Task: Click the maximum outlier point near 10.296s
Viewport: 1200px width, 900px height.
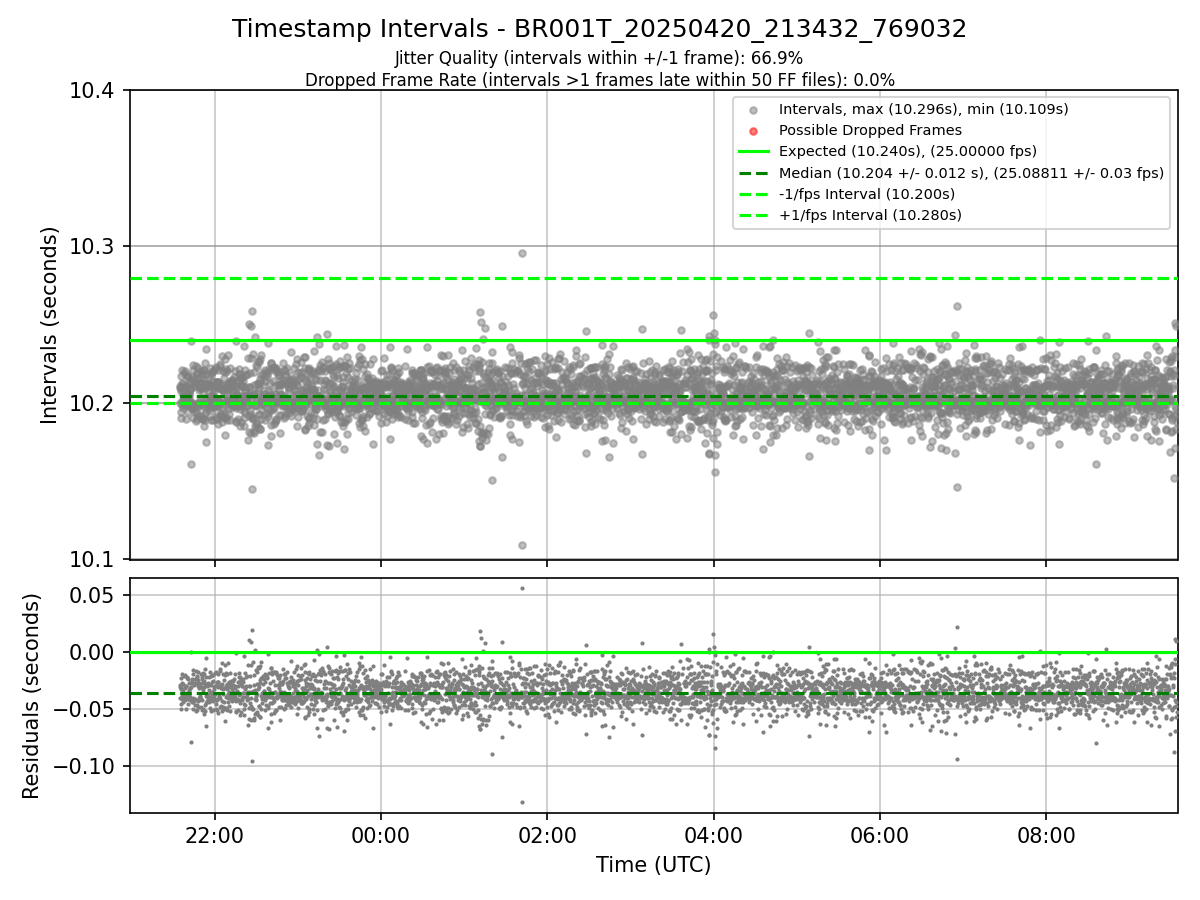Action: click(x=522, y=253)
